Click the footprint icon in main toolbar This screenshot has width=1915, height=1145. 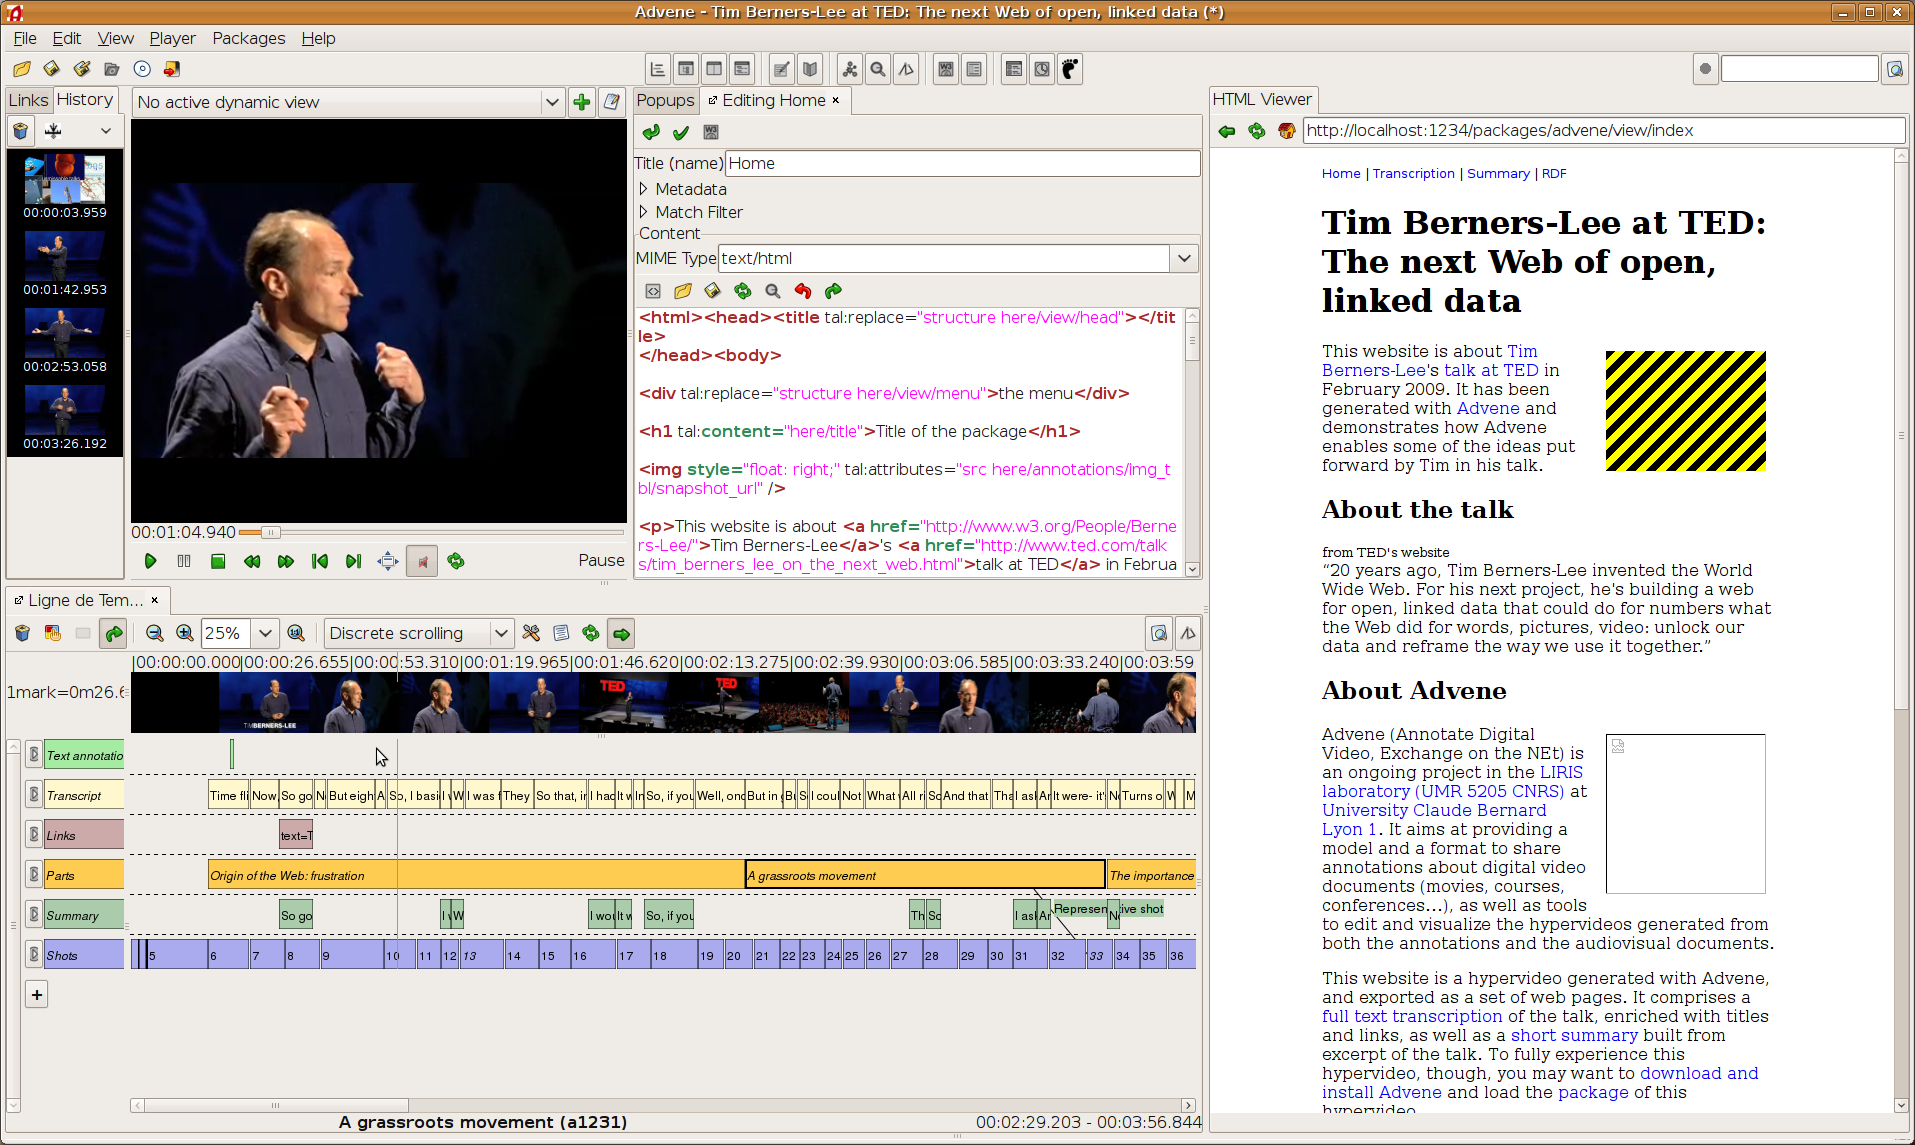coord(1070,69)
